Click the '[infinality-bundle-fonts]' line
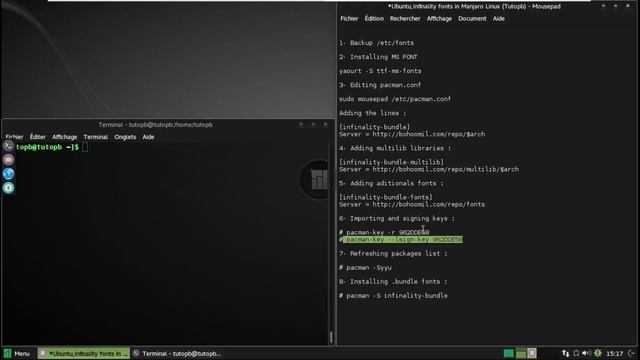 click(386, 198)
